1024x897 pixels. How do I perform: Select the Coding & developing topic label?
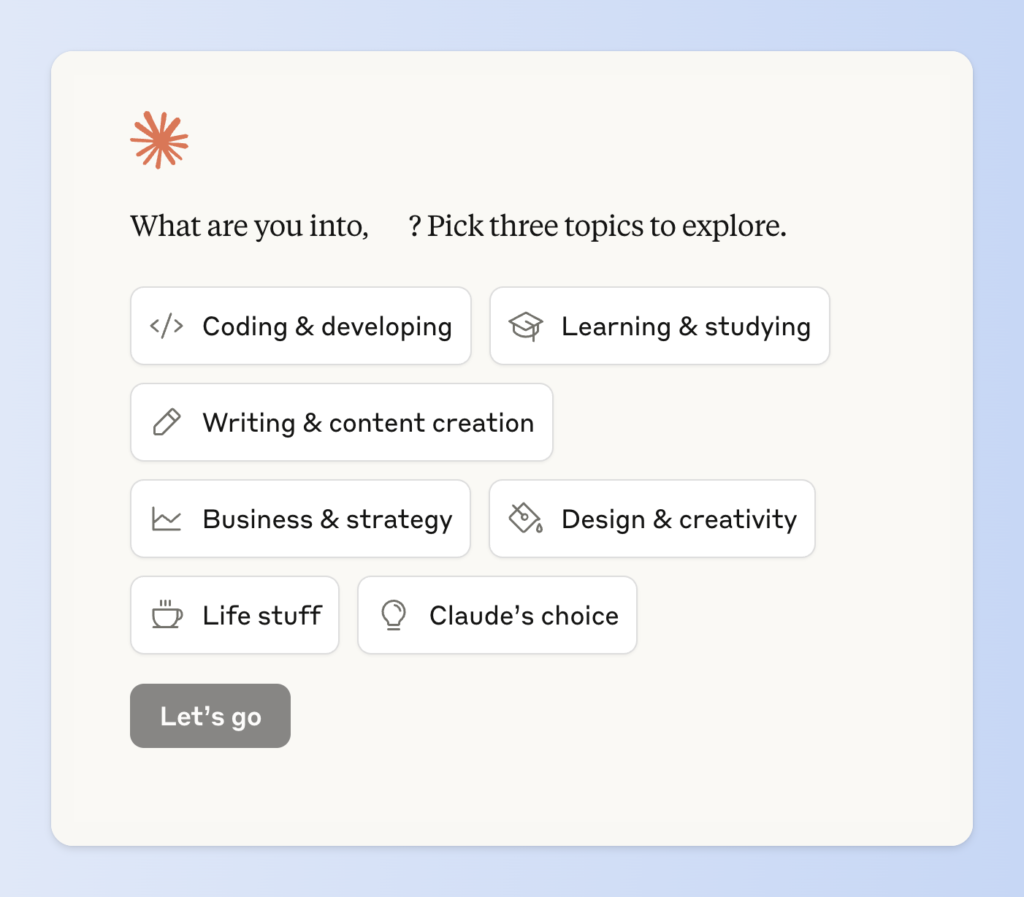click(327, 326)
